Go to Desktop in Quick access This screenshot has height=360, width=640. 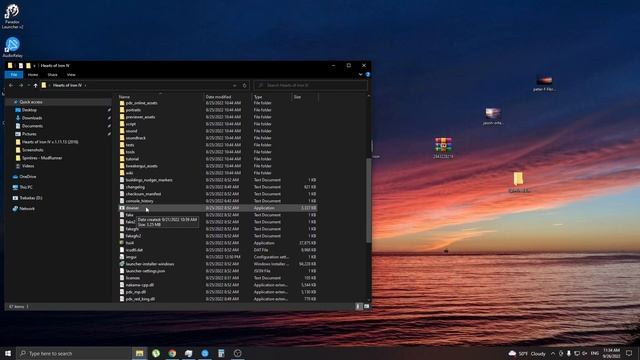[x=29, y=110]
